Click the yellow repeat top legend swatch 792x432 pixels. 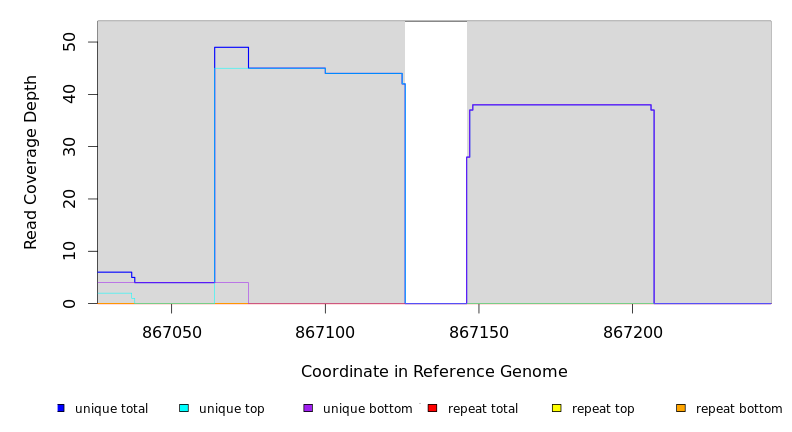(557, 408)
